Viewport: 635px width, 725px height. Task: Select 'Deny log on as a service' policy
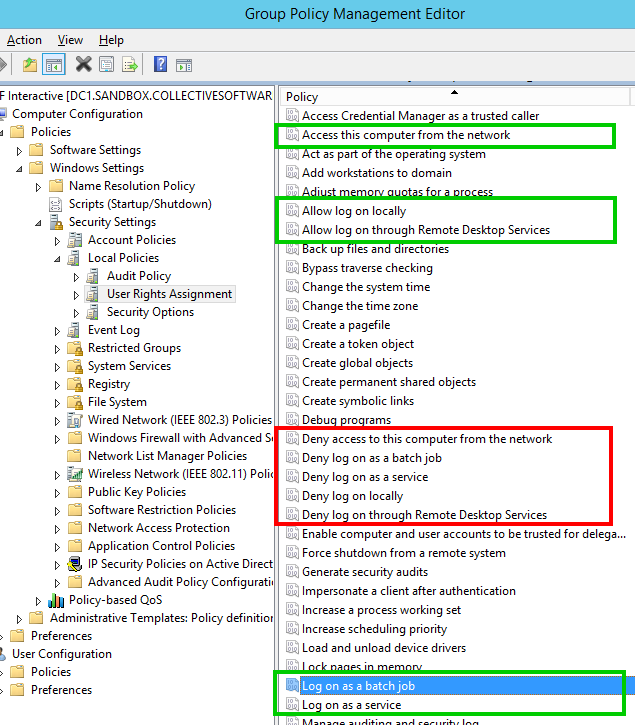coord(365,477)
